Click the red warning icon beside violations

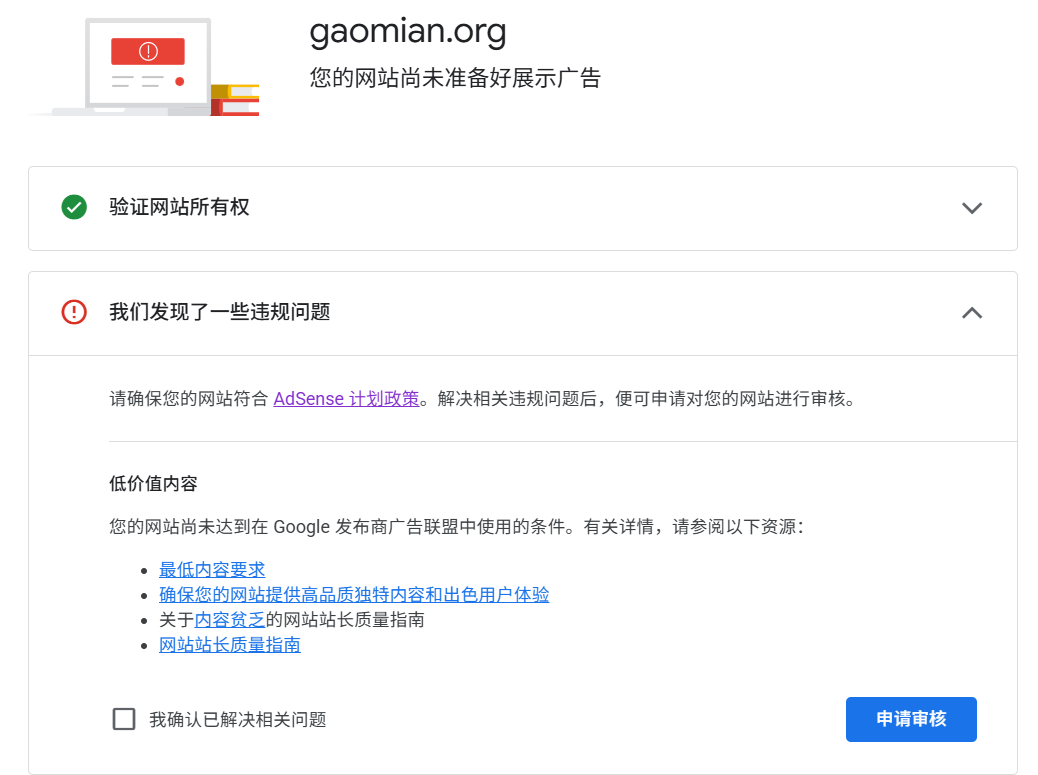click(x=74, y=313)
